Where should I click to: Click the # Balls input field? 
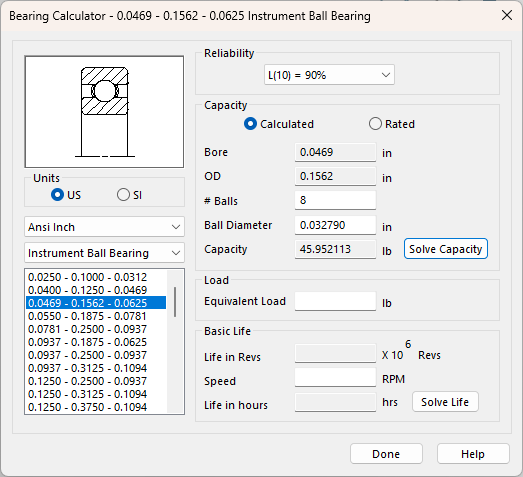[x=335, y=200]
